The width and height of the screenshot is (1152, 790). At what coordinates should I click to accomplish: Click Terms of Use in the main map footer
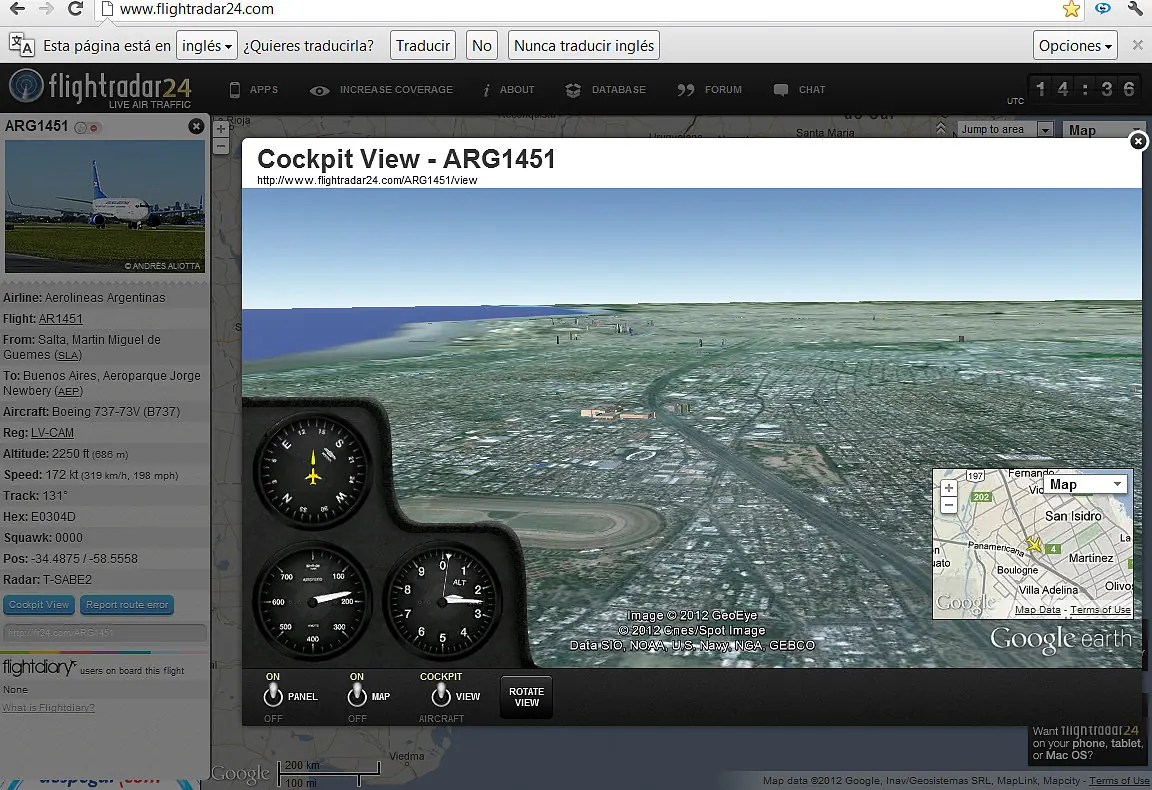(x=1119, y=780)
